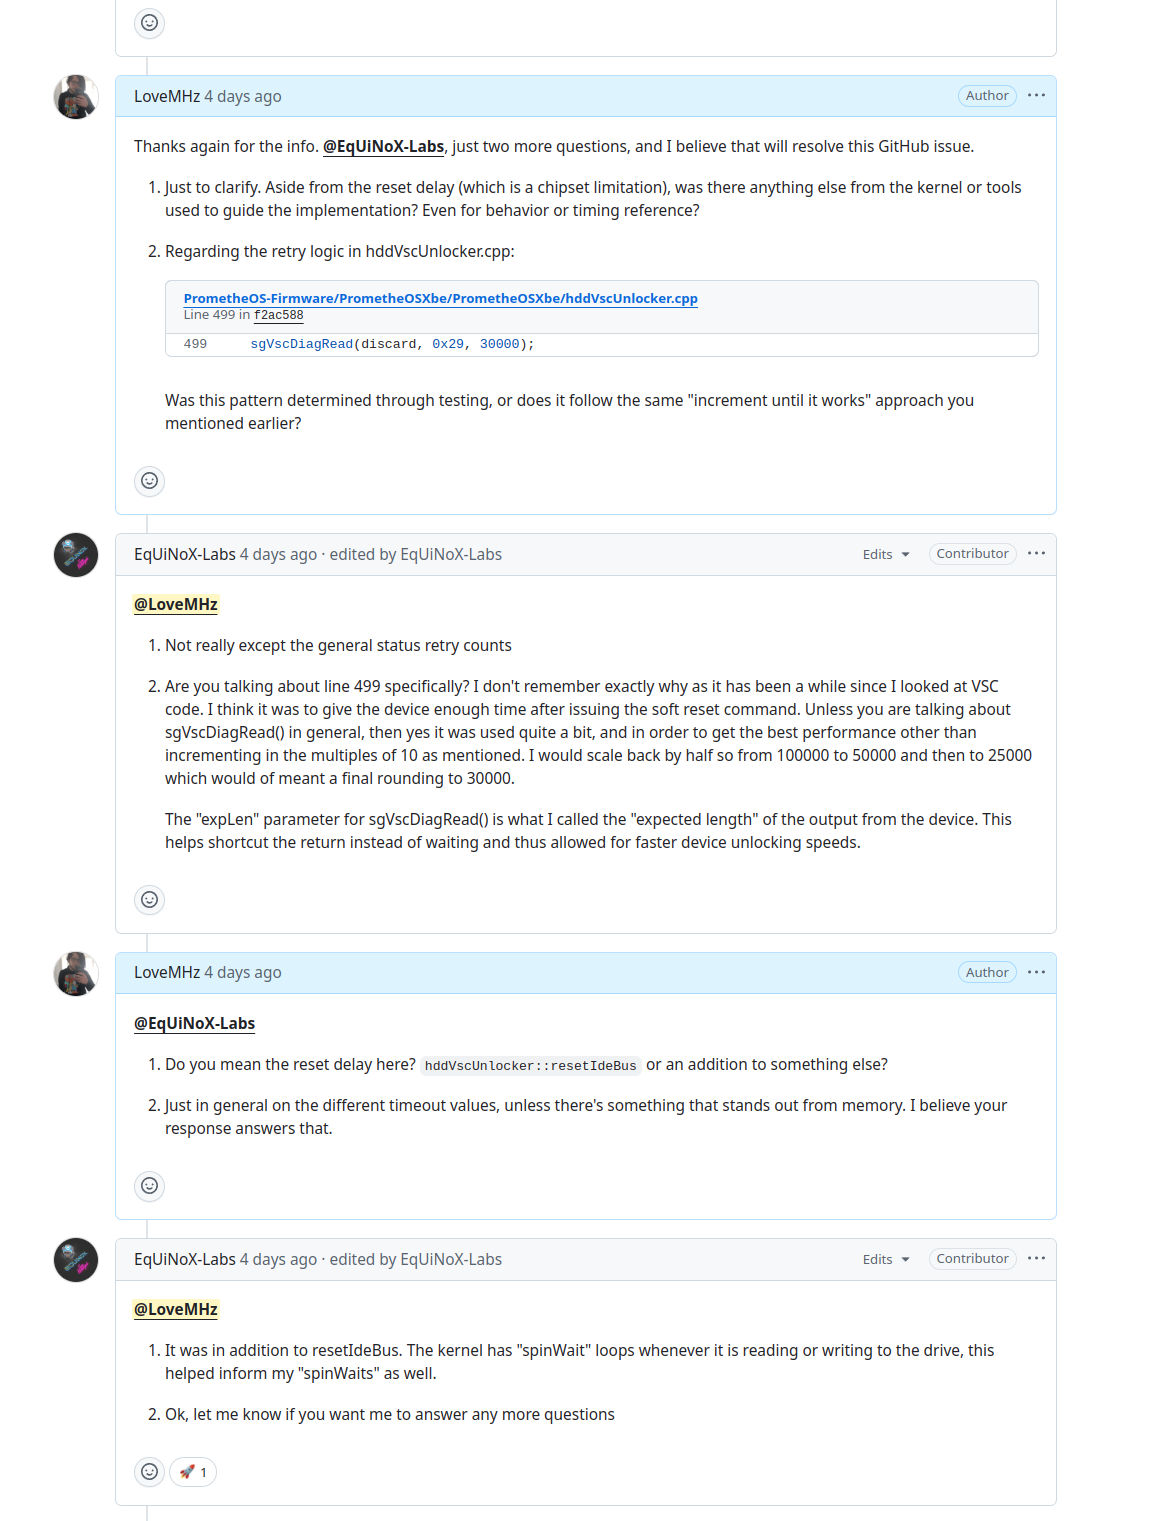Open options menu on first EqUiNoX-Labs comment
Screen dimensions: 1155x1521
click(x=1036, y=554)
